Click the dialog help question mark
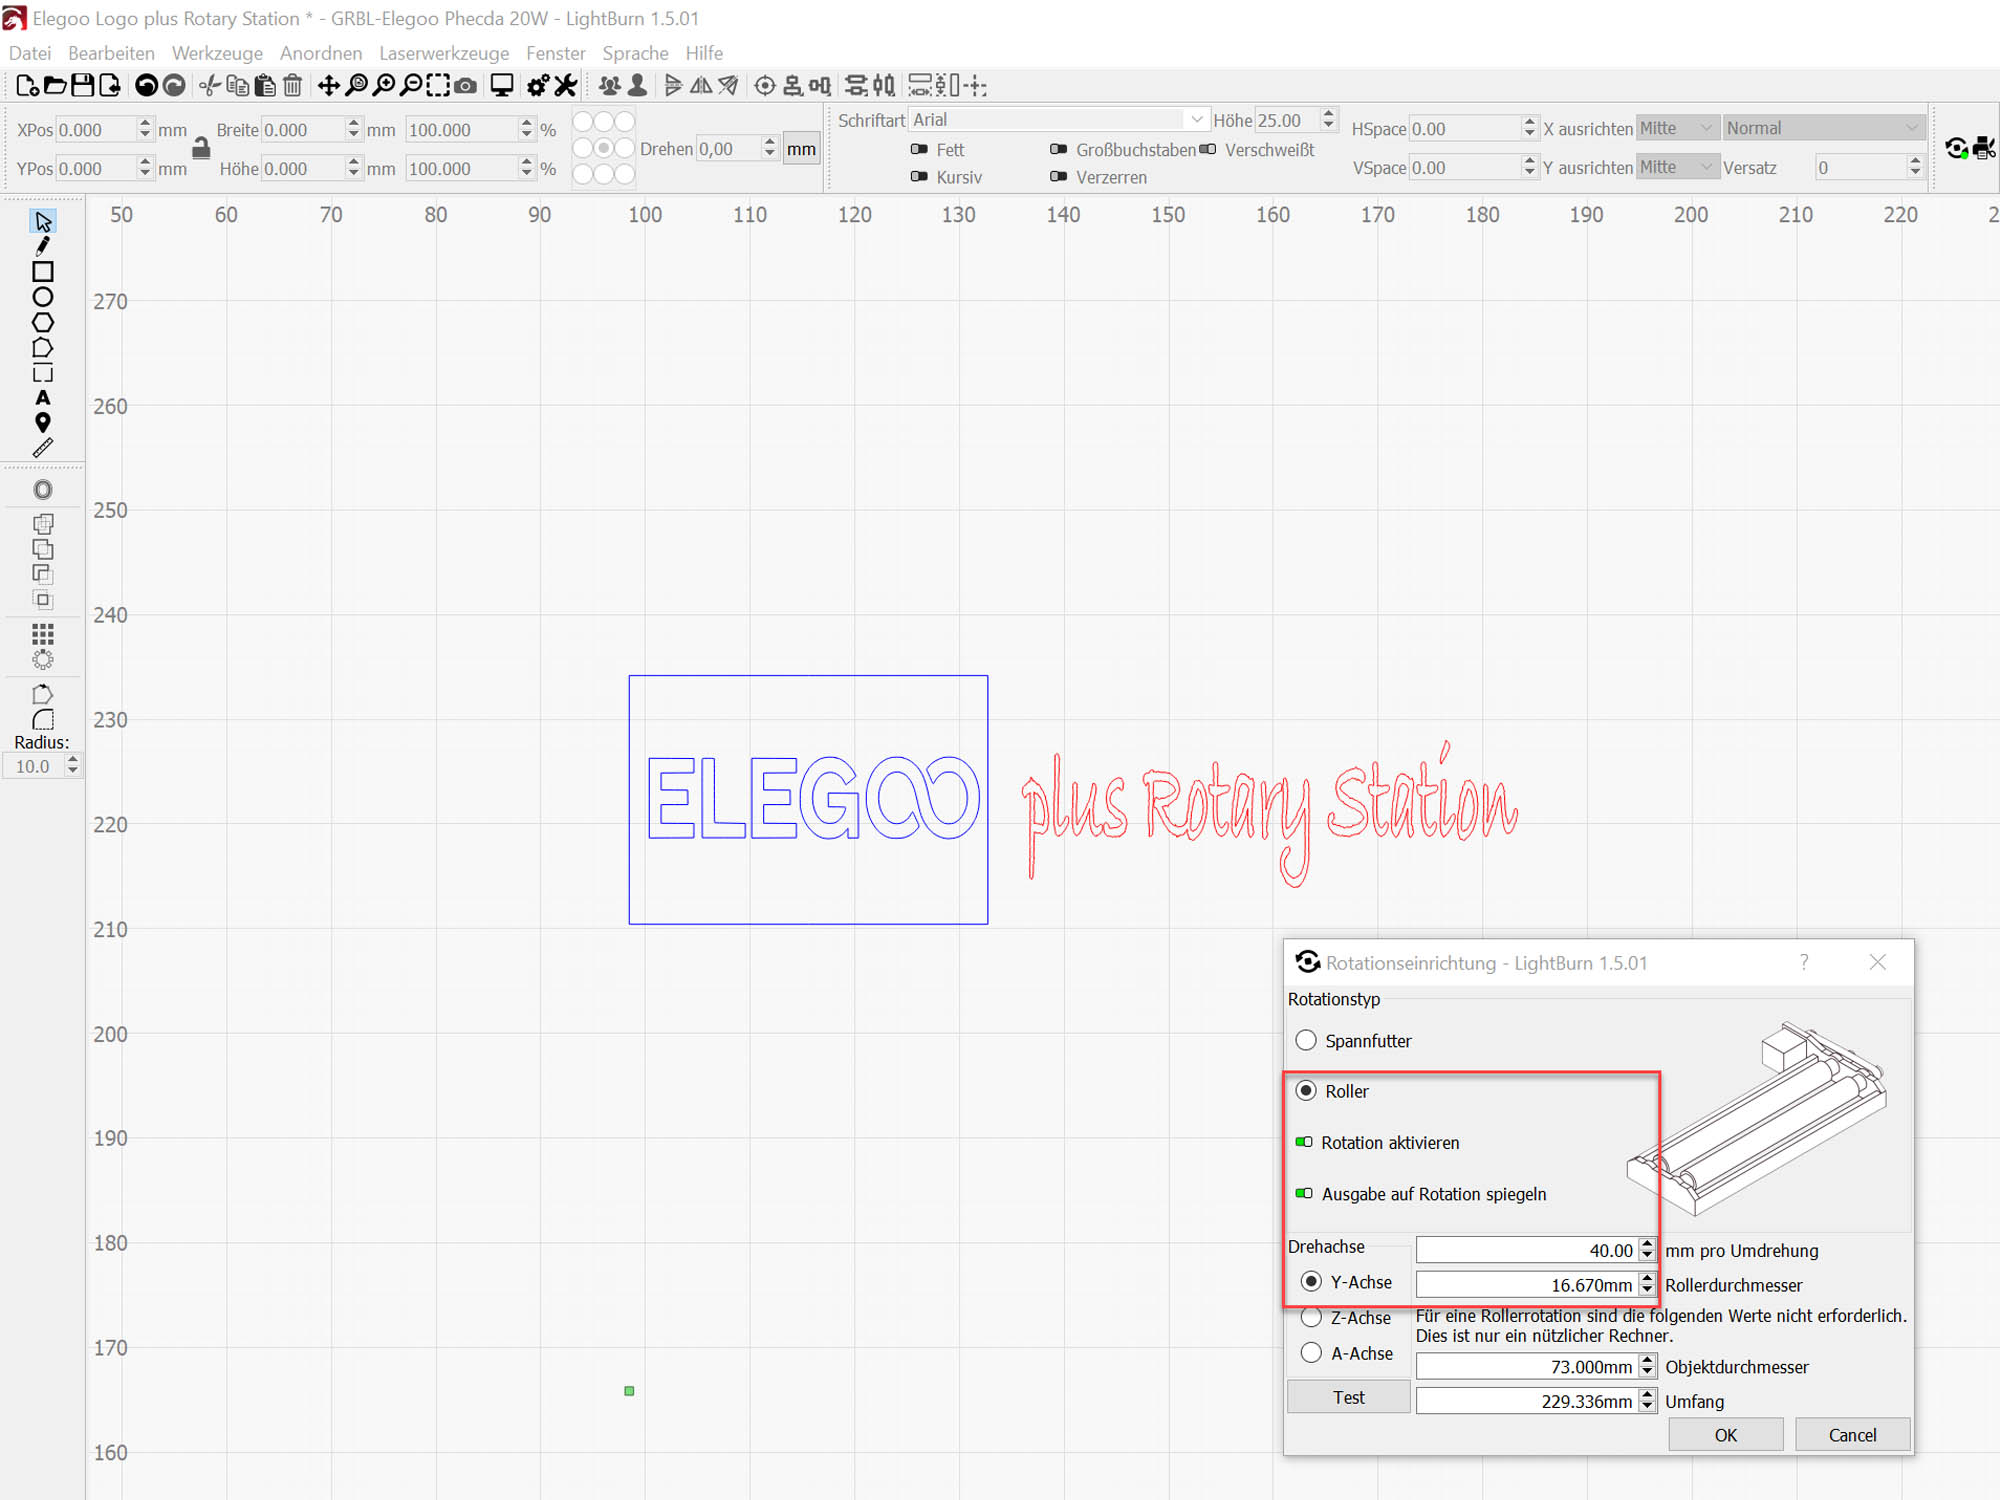 1804,962
